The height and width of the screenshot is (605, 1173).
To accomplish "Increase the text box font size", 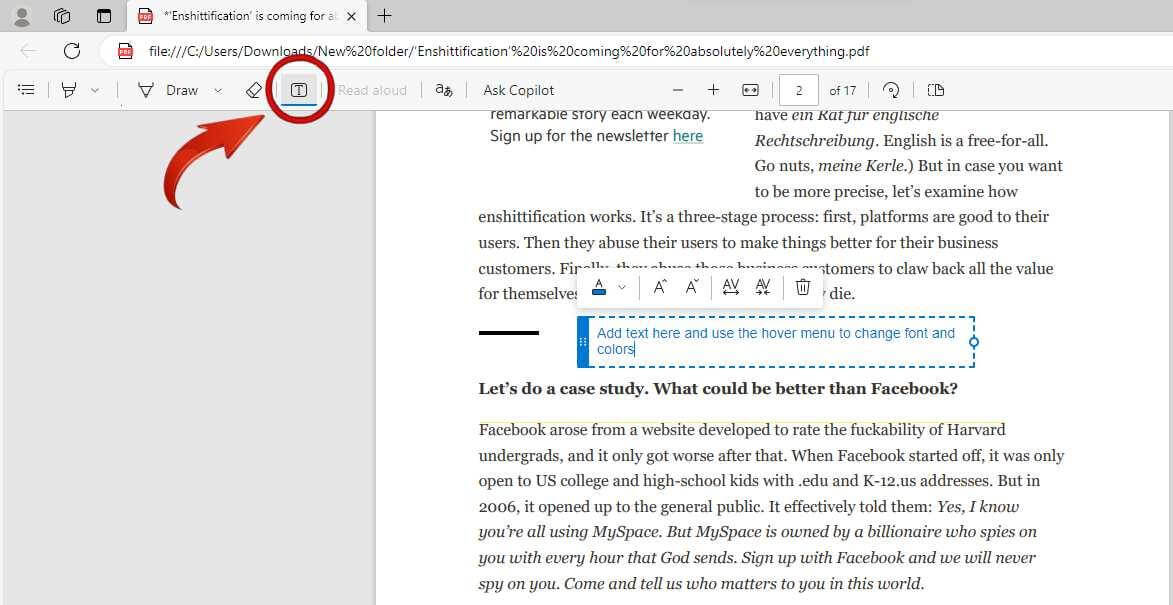I will point(660,288).
